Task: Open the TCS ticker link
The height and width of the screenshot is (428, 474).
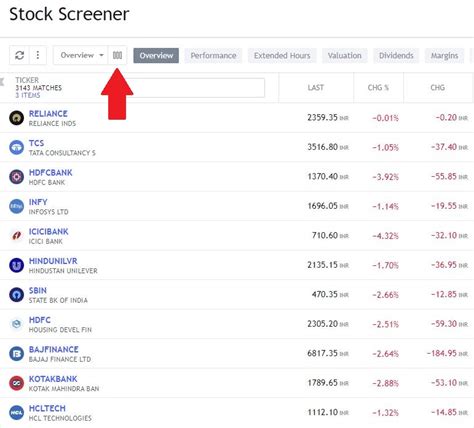Action: 36,143
